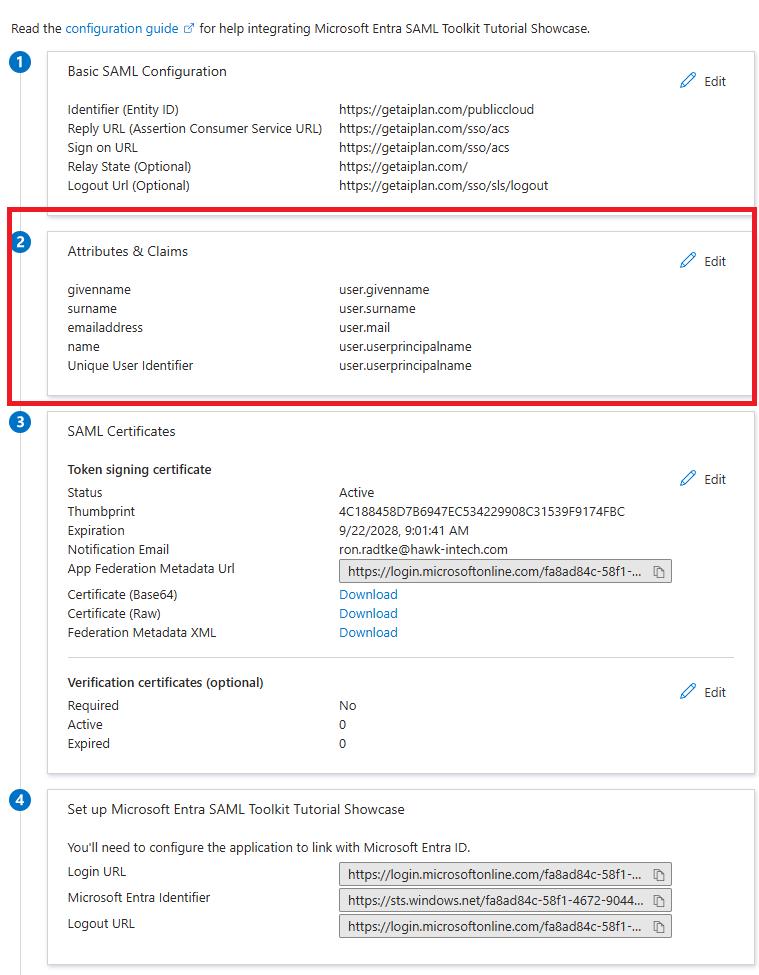Select step 2 circle marker
759x975 pixels.
coord(20,242)
